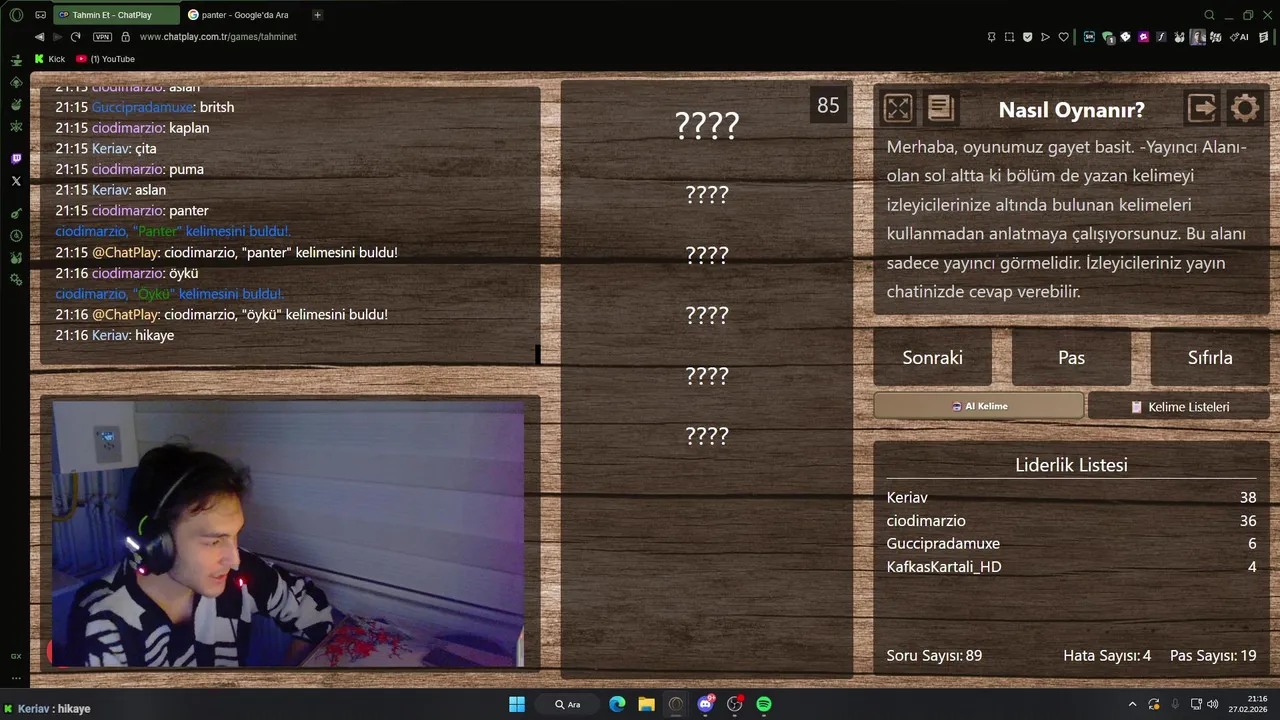Click Keriav in the Liderlik Listesi

click(907, 497)
